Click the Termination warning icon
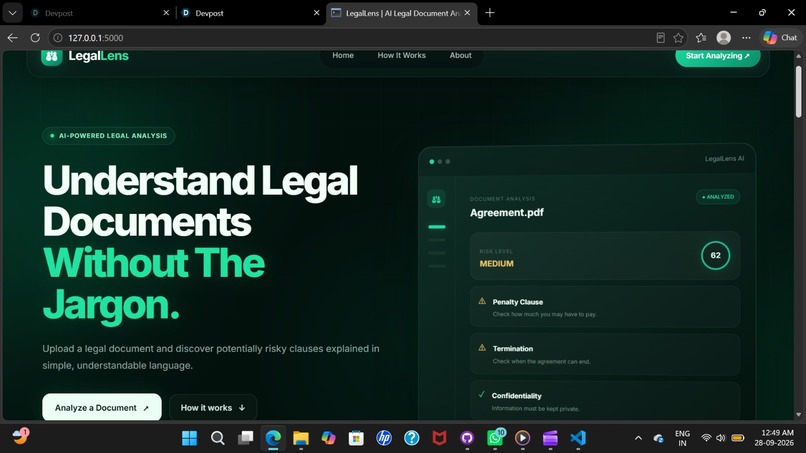Screen dimensions: 806x453 [x=482, y=348]
